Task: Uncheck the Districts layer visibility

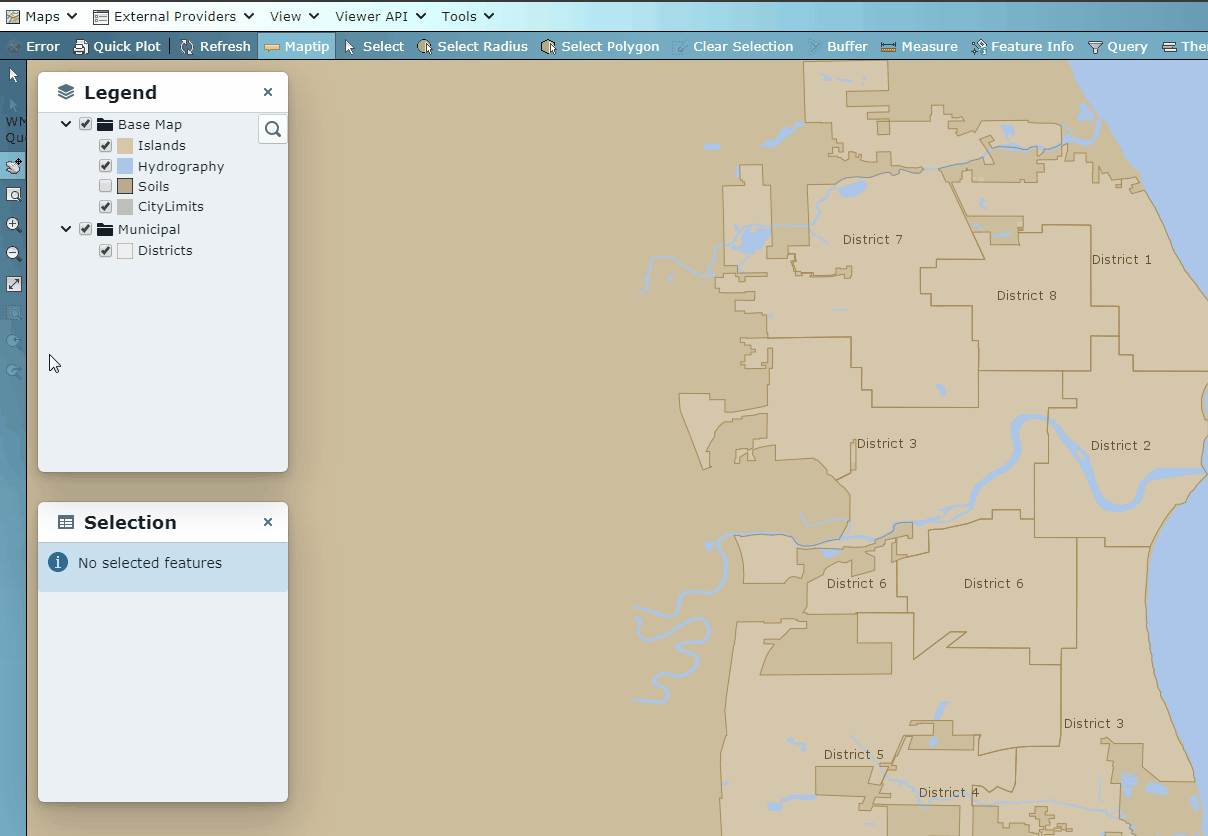Action: (105, 251)
